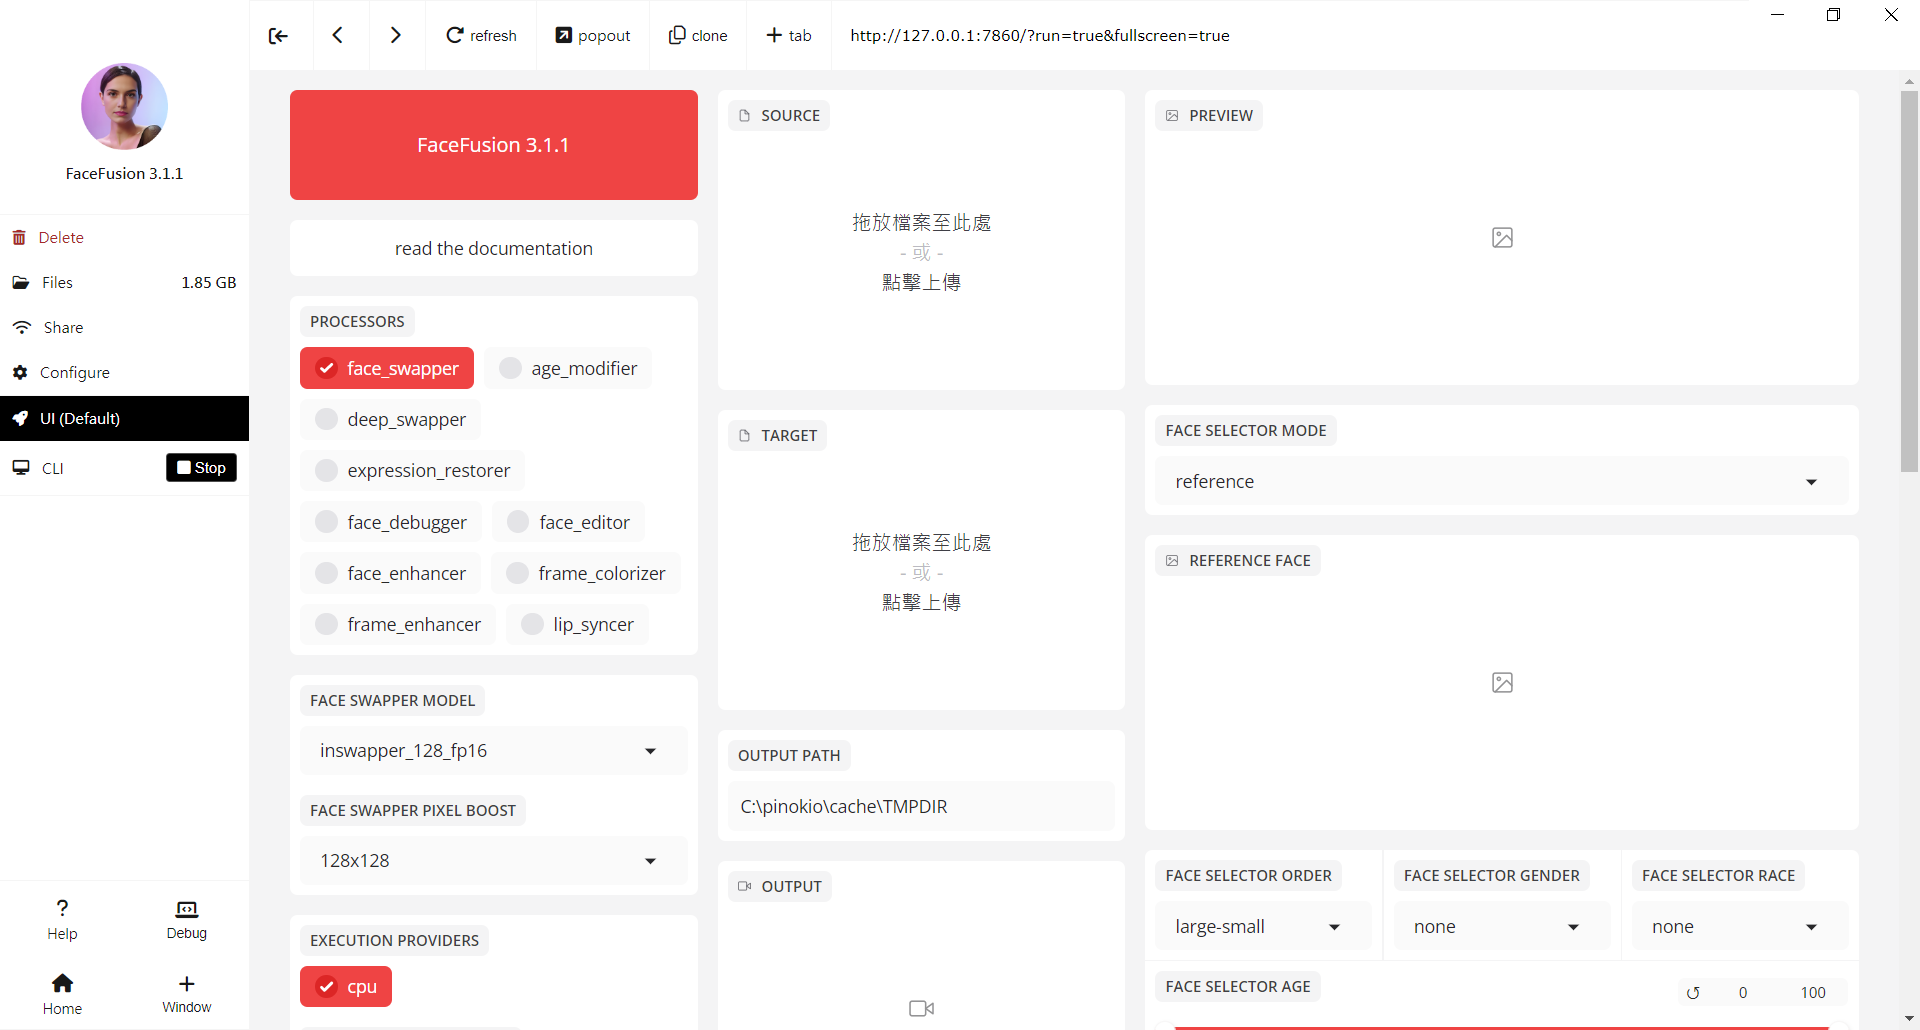This screenshot has height=1030, width=1920.
Task: Open read the documentation link
Action: click(494, 248)
